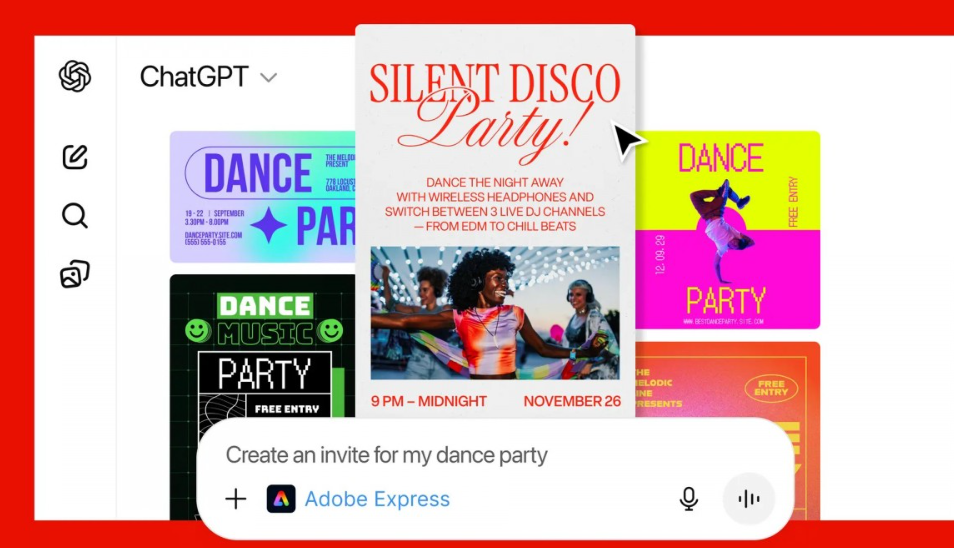
Task: Click the ChatGPT model name title
Action: coord(194,77)
